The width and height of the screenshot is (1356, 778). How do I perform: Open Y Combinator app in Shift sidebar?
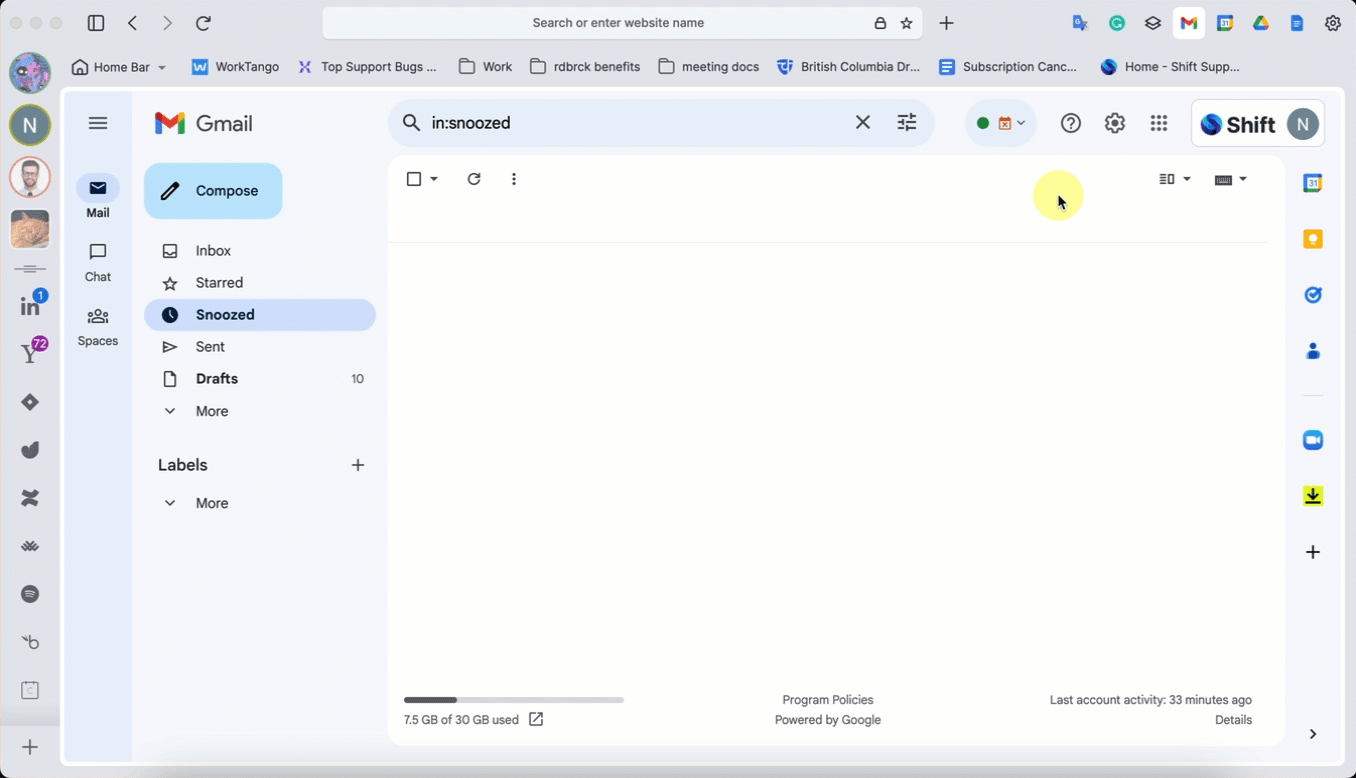click(30, 353)
